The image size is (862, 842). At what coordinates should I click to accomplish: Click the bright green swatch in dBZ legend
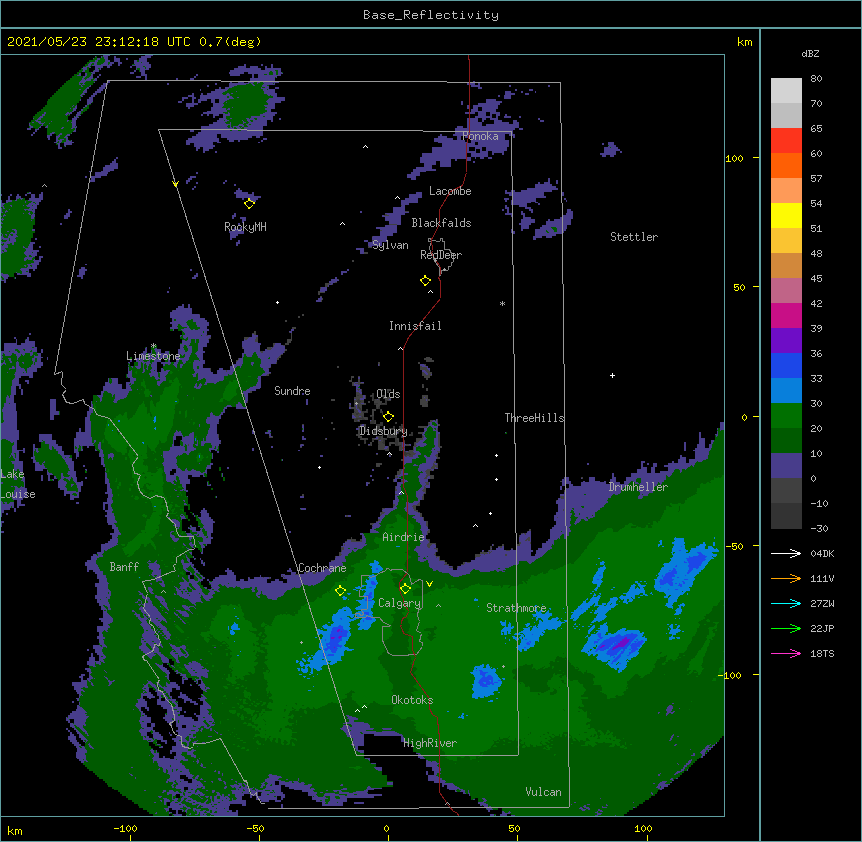(786, 416)
